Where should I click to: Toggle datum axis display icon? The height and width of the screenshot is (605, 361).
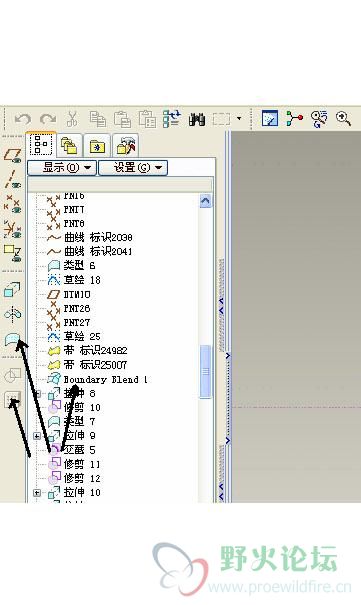pos(12,179)
